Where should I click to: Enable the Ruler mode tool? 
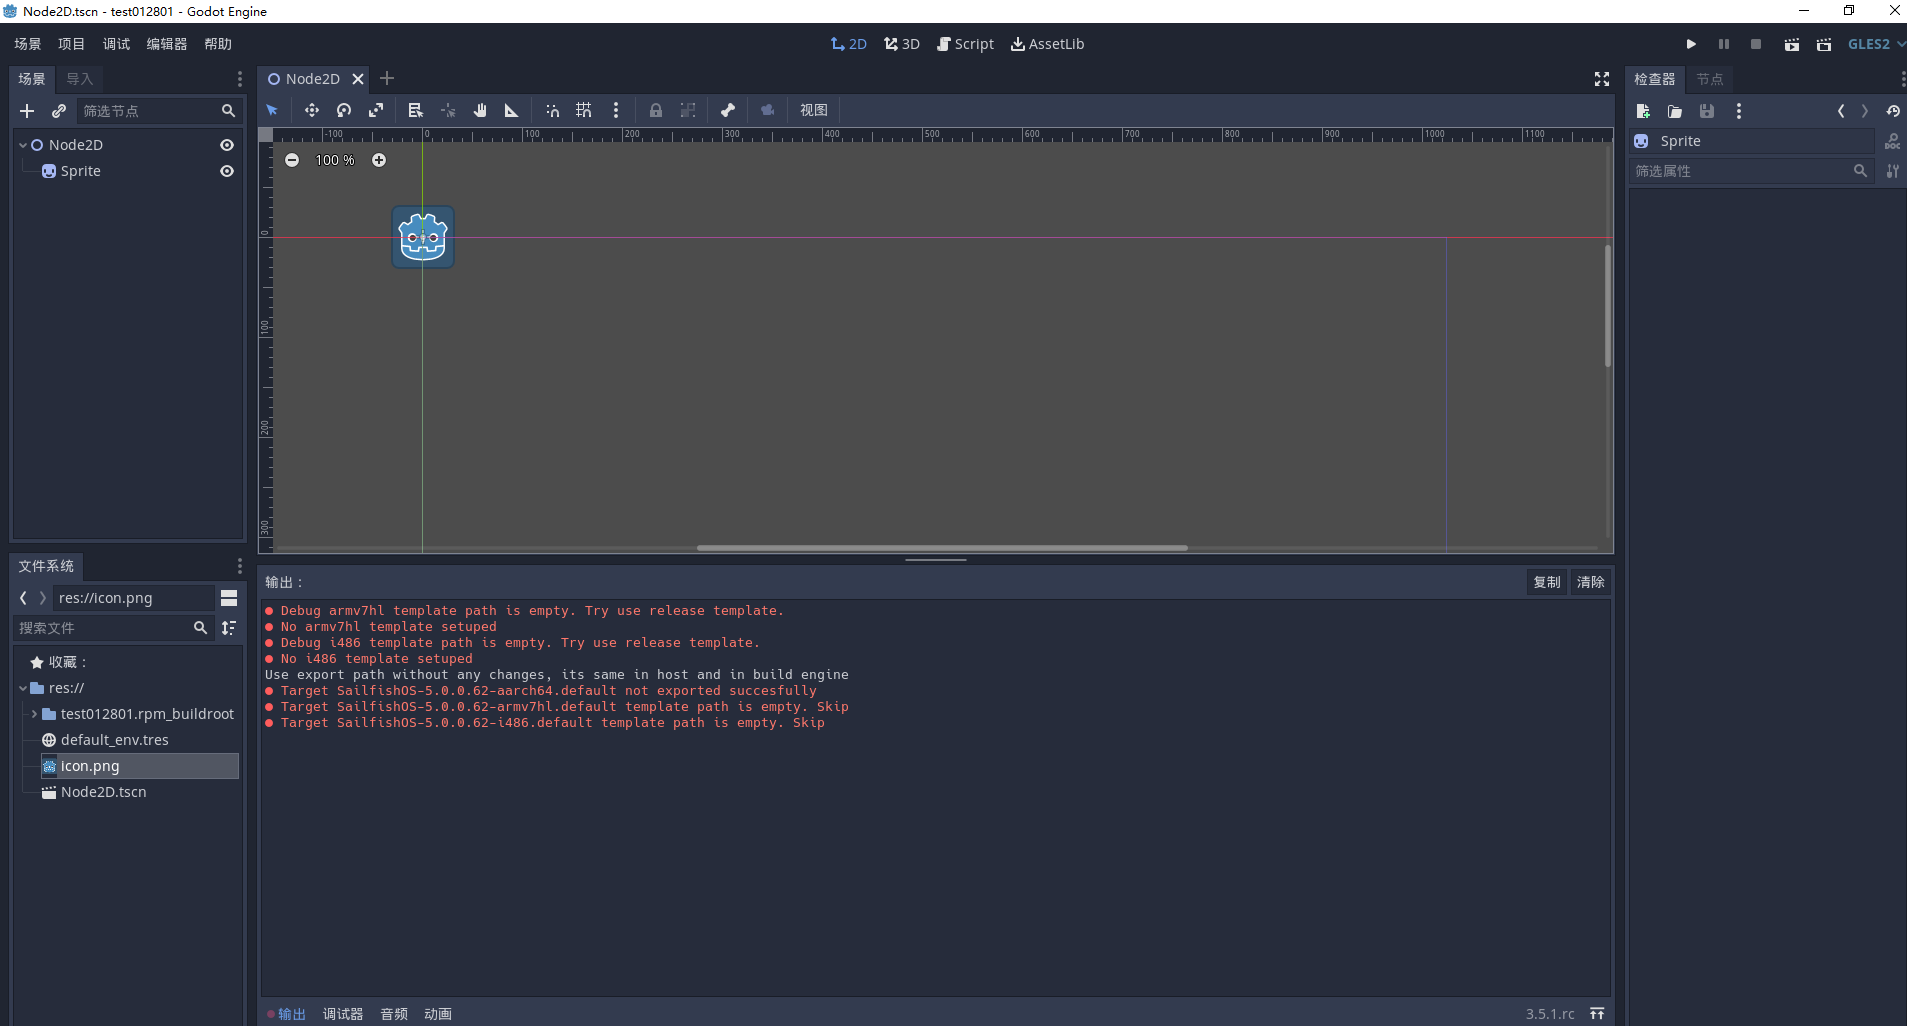coord(511,110)
